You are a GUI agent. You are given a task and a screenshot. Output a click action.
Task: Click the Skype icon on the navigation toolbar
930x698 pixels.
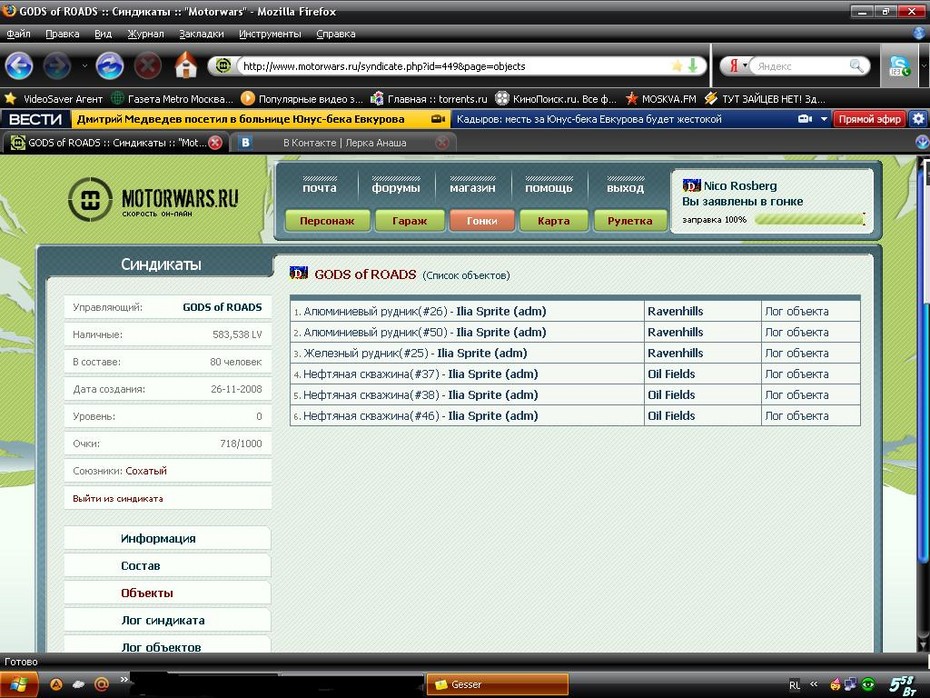tap(899, 66)
